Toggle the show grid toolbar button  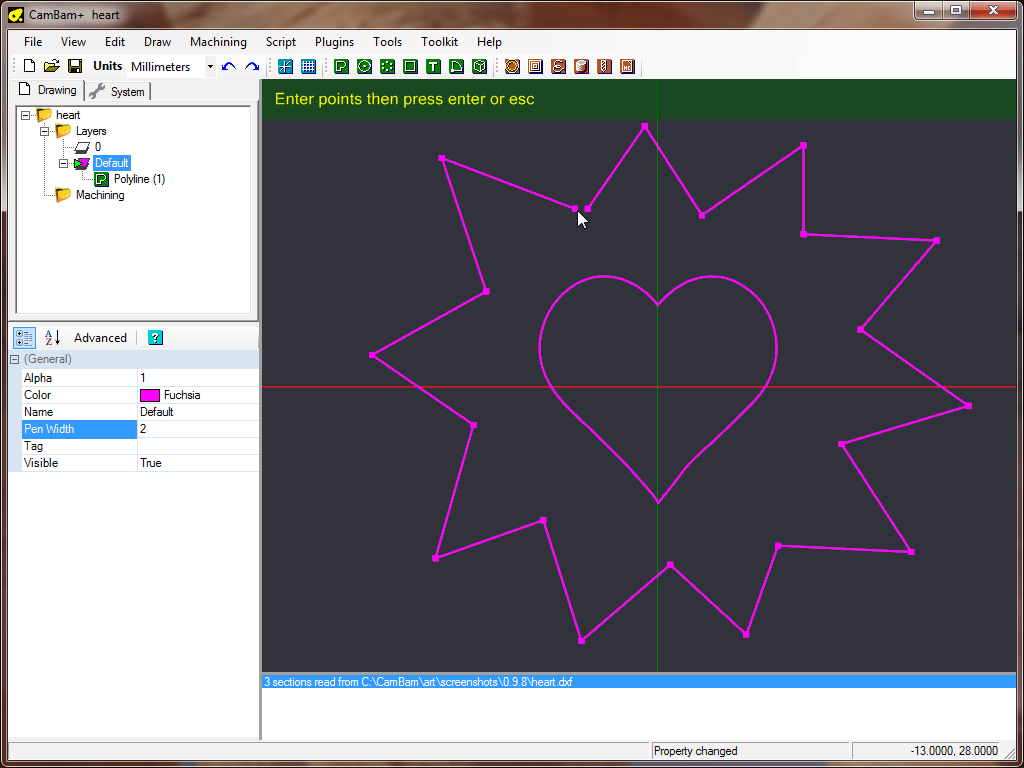click(x=308, y=67)
